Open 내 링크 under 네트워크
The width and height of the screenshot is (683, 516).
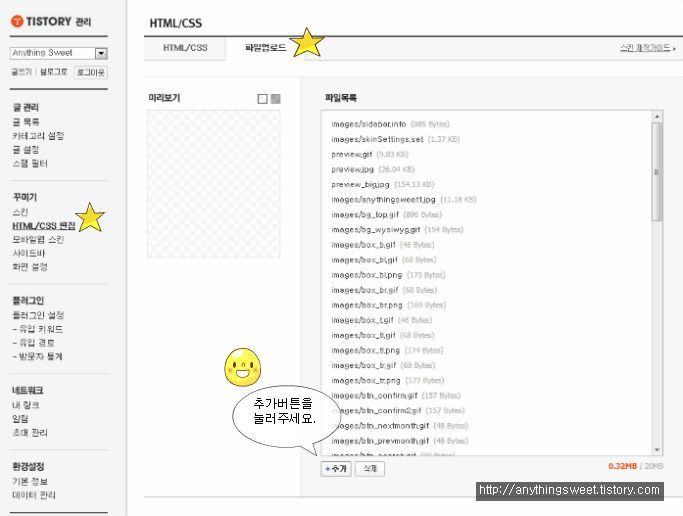point(26,405)
